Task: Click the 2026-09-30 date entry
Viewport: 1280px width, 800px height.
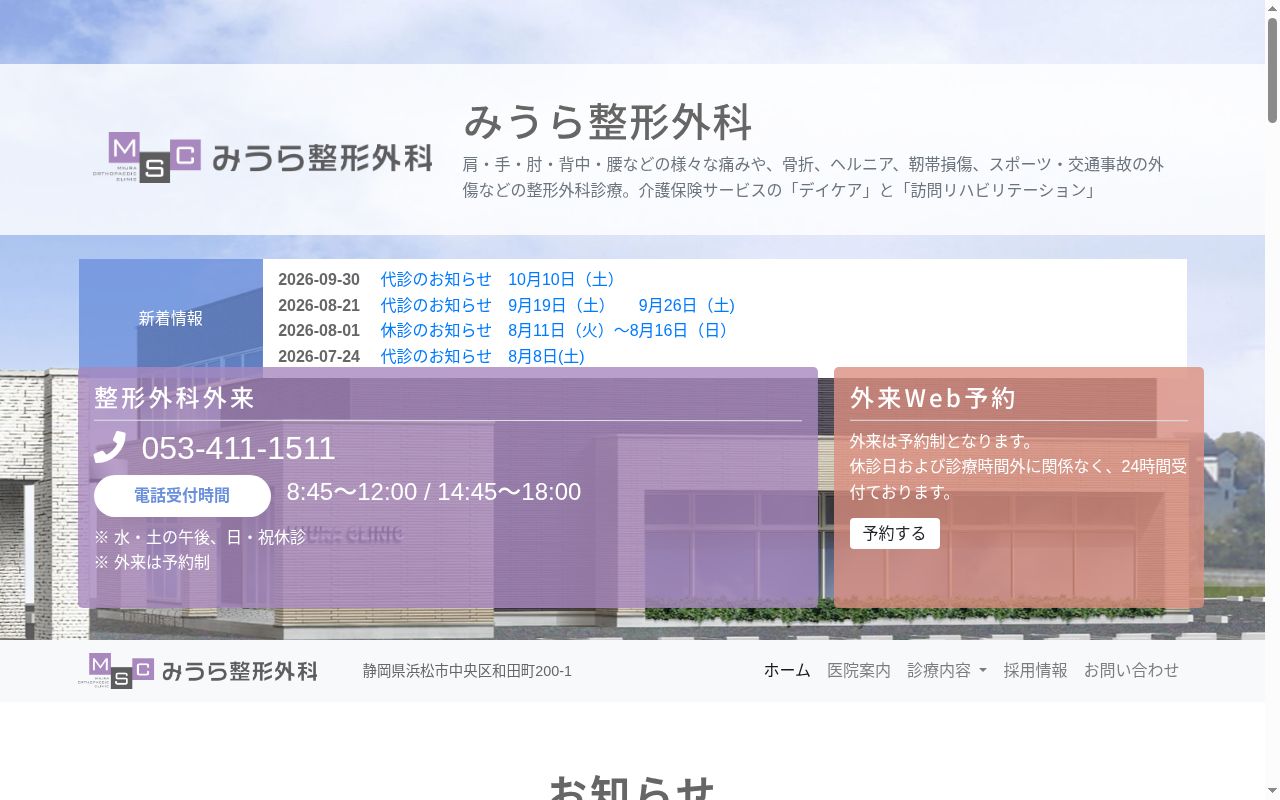Action: 319,279
